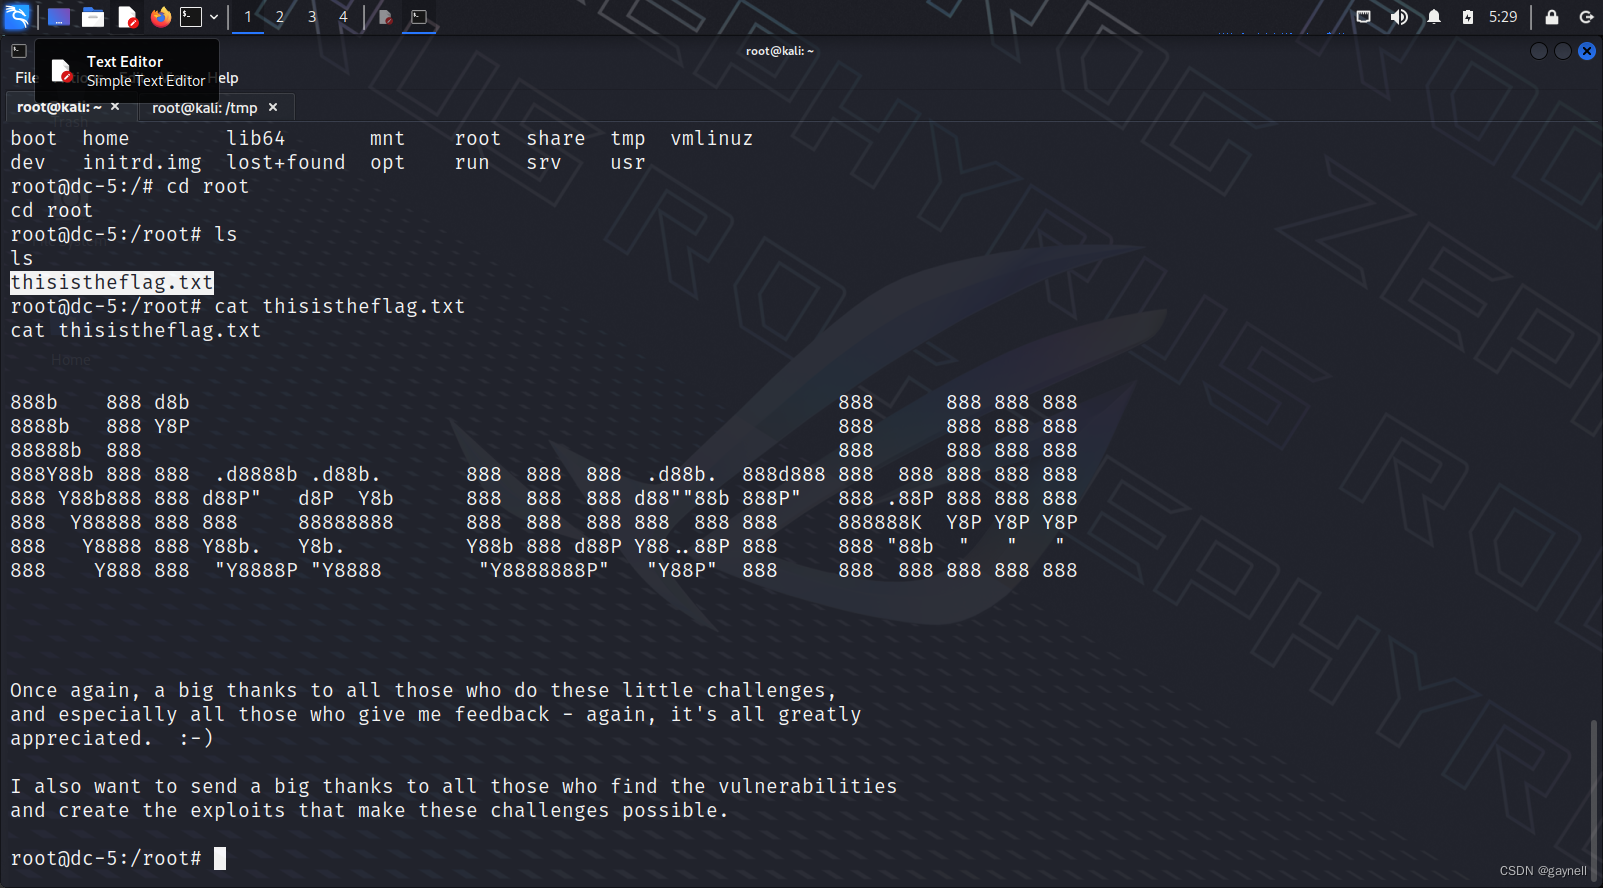
Task: Open the power manager battery icon
Action: [x=1467, y=17]
